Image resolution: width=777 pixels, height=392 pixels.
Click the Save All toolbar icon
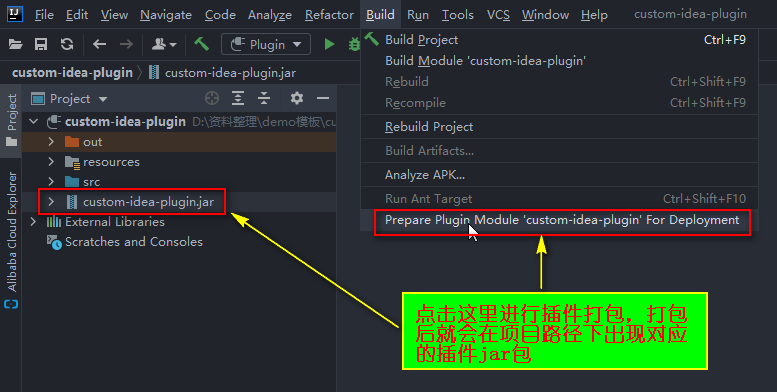pos(41,45)
